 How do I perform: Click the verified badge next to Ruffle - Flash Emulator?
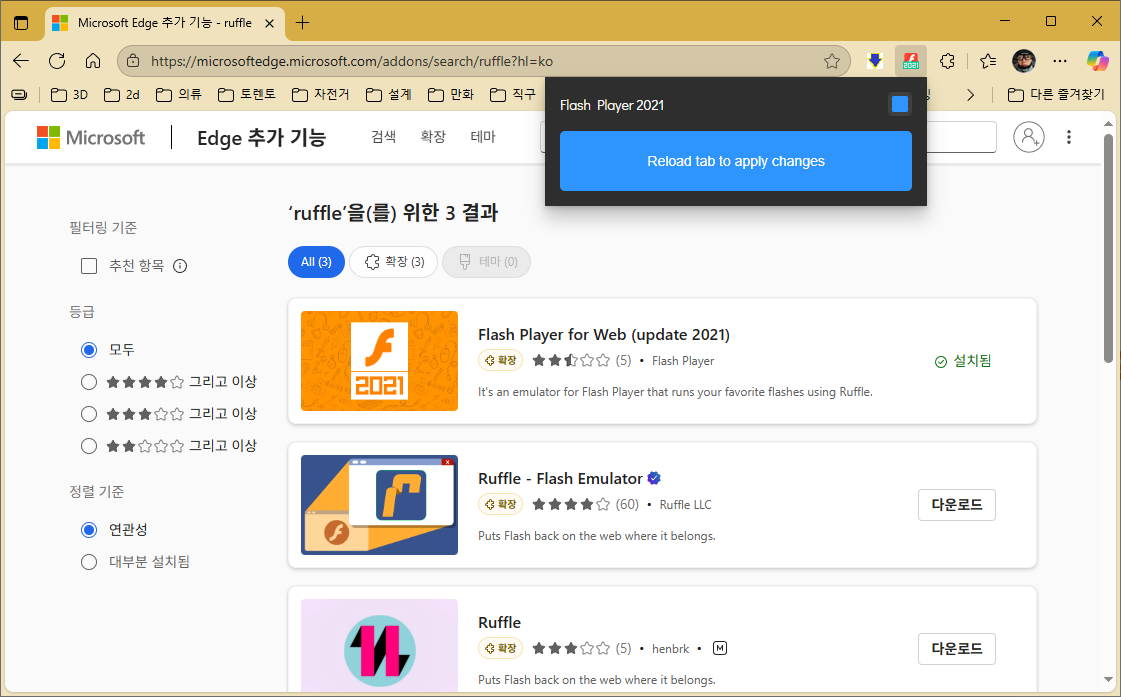pyautogui.click(x=654, y=478)
